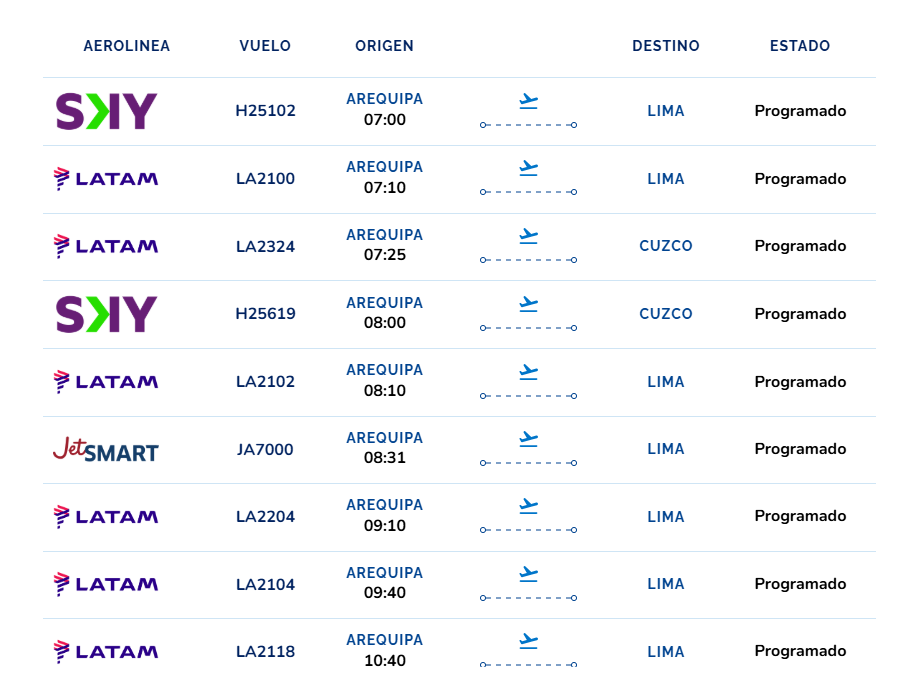Click the departure plane icon for flight JA7000
The image size is (915, 687).
[529, 439]
